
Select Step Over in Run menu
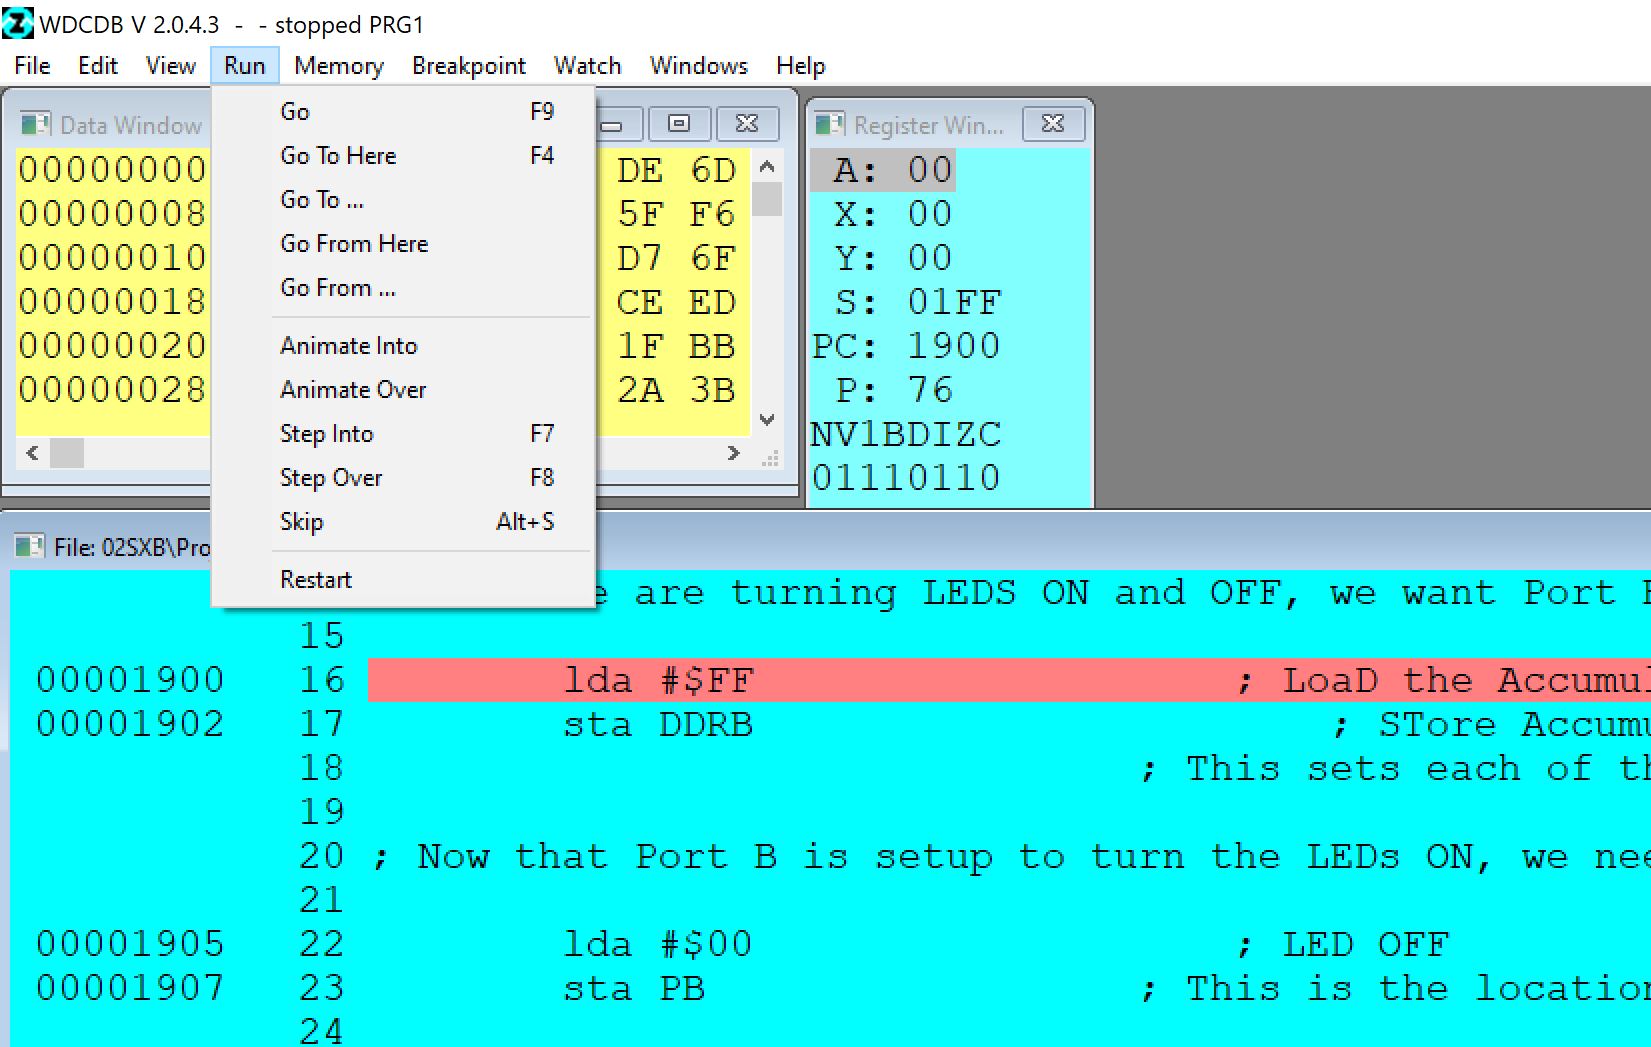tap(404, 477)
